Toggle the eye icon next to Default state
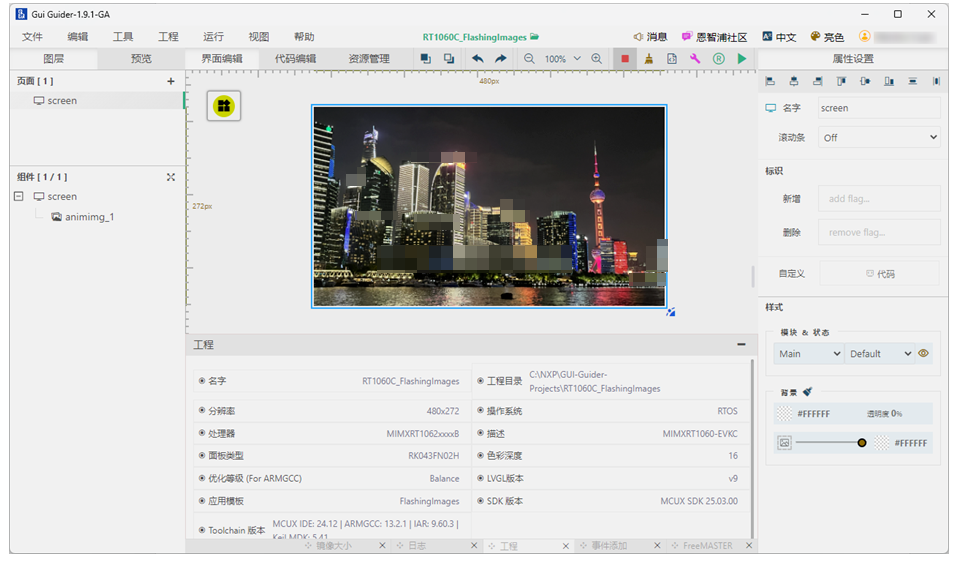Screen dimensions: 970x562 (x=924, y=353)
